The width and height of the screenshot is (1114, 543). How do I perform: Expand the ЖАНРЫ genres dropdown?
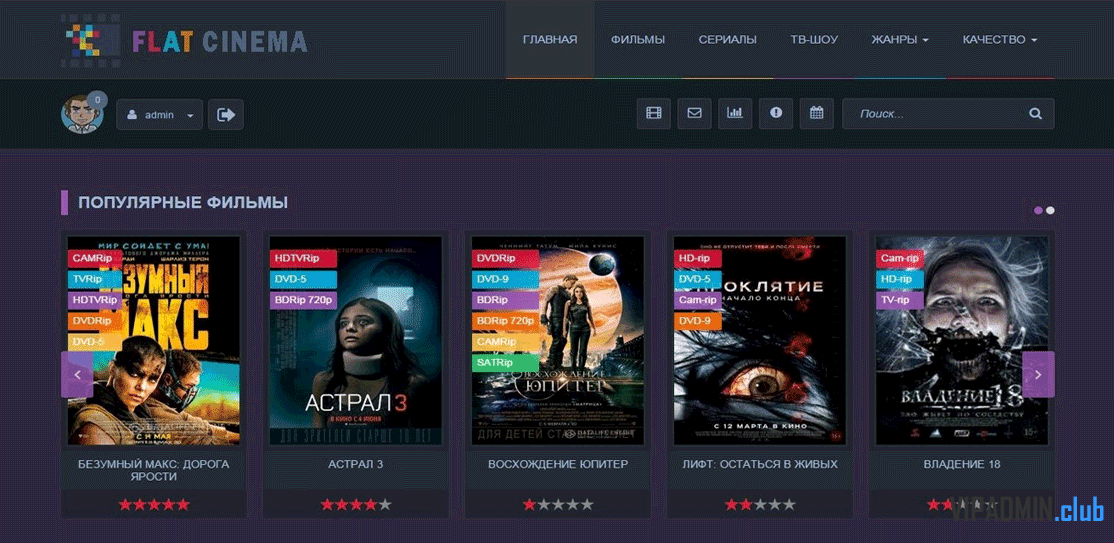(899, 40)
